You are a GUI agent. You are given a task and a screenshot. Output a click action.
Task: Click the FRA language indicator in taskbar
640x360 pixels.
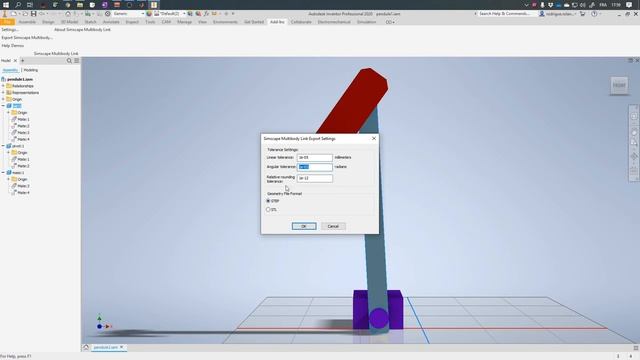[x=603, y=5]
